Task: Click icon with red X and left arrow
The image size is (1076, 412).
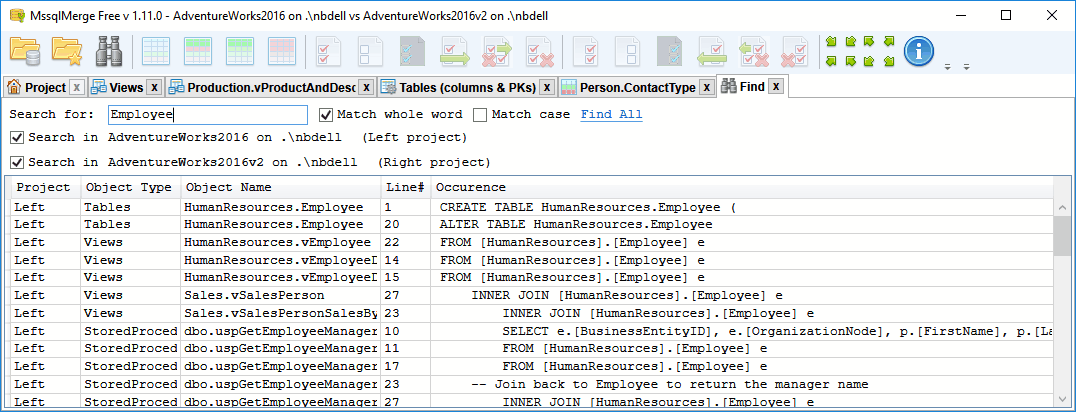Action: click(x=753, y=52)
